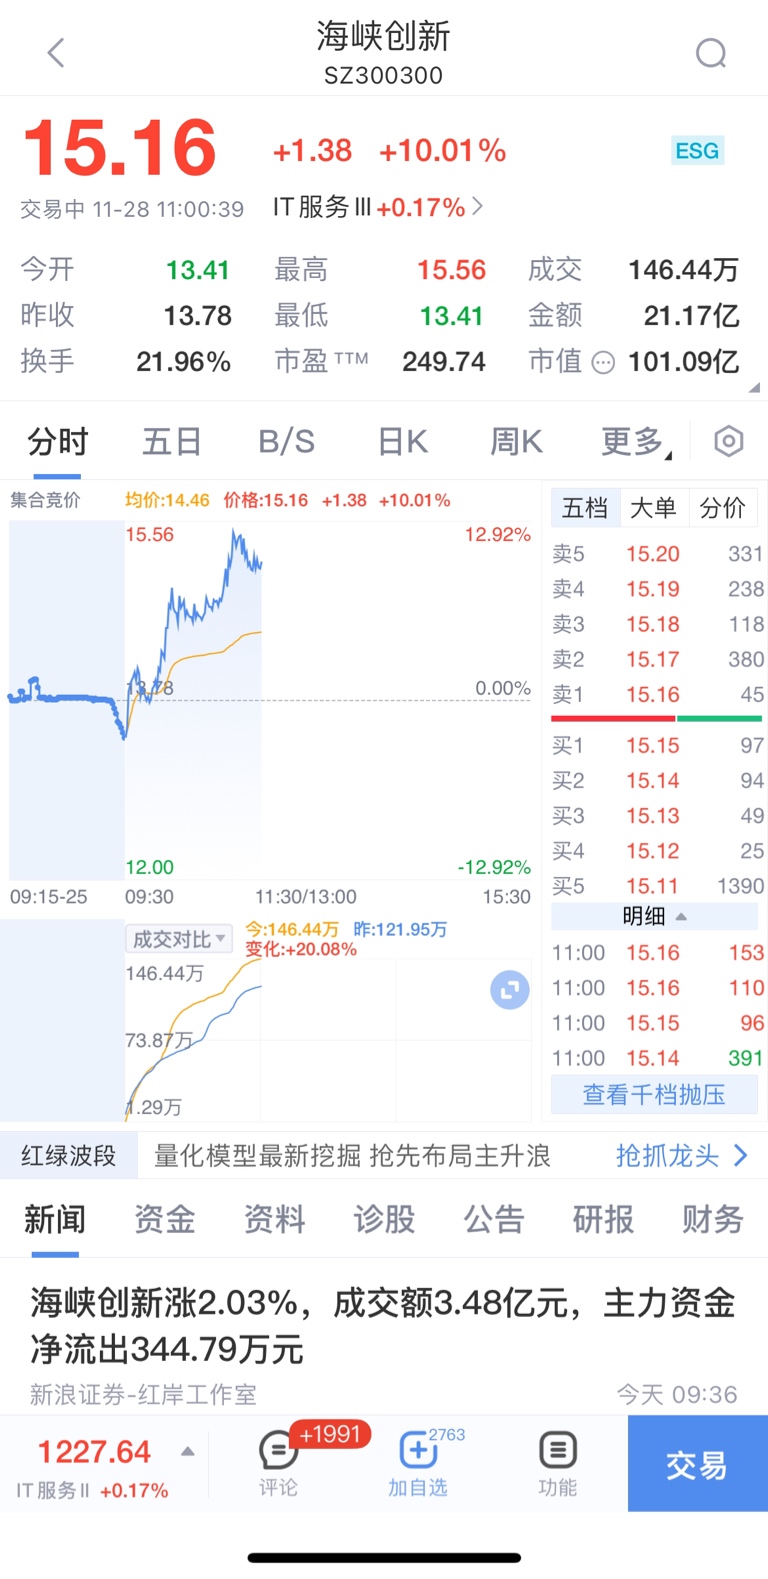Screen dimensions: 768x1579
Task: Tap the chart rotate fullscreen icon
Action: [x=510, y=990]
